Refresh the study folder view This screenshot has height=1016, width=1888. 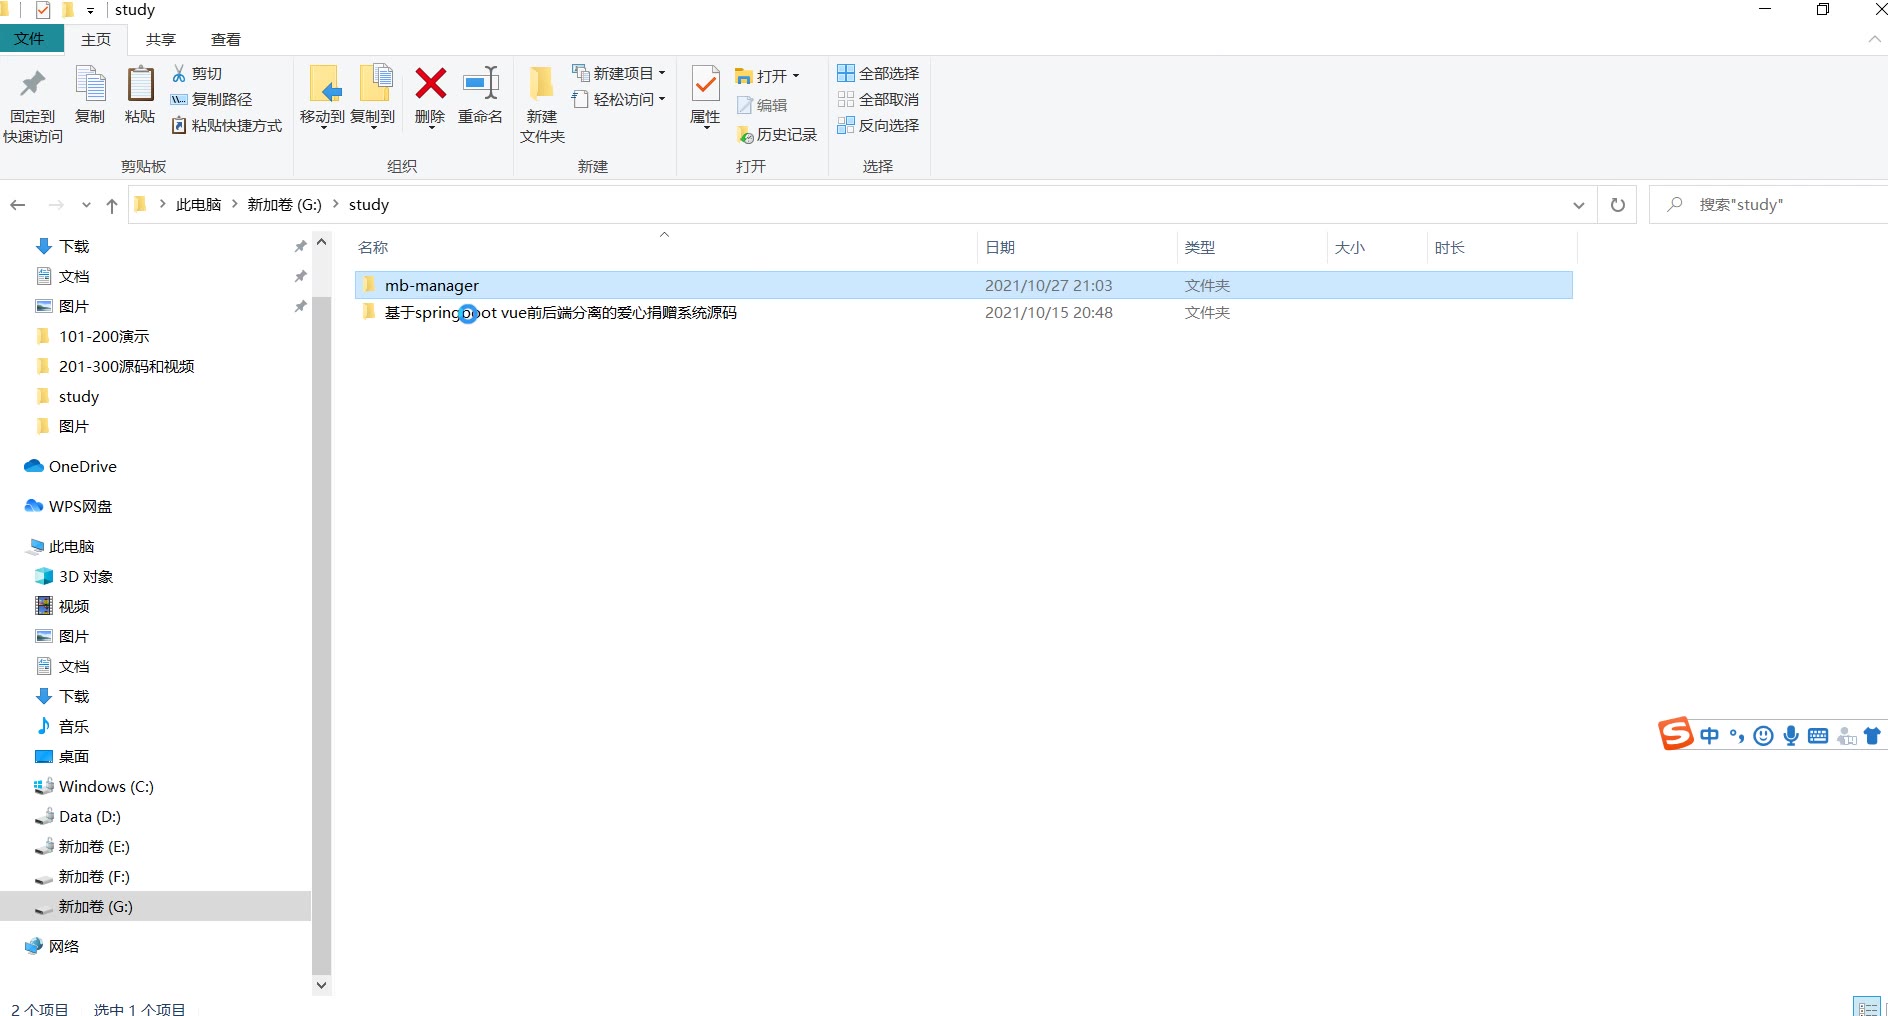coord(1618,205)
